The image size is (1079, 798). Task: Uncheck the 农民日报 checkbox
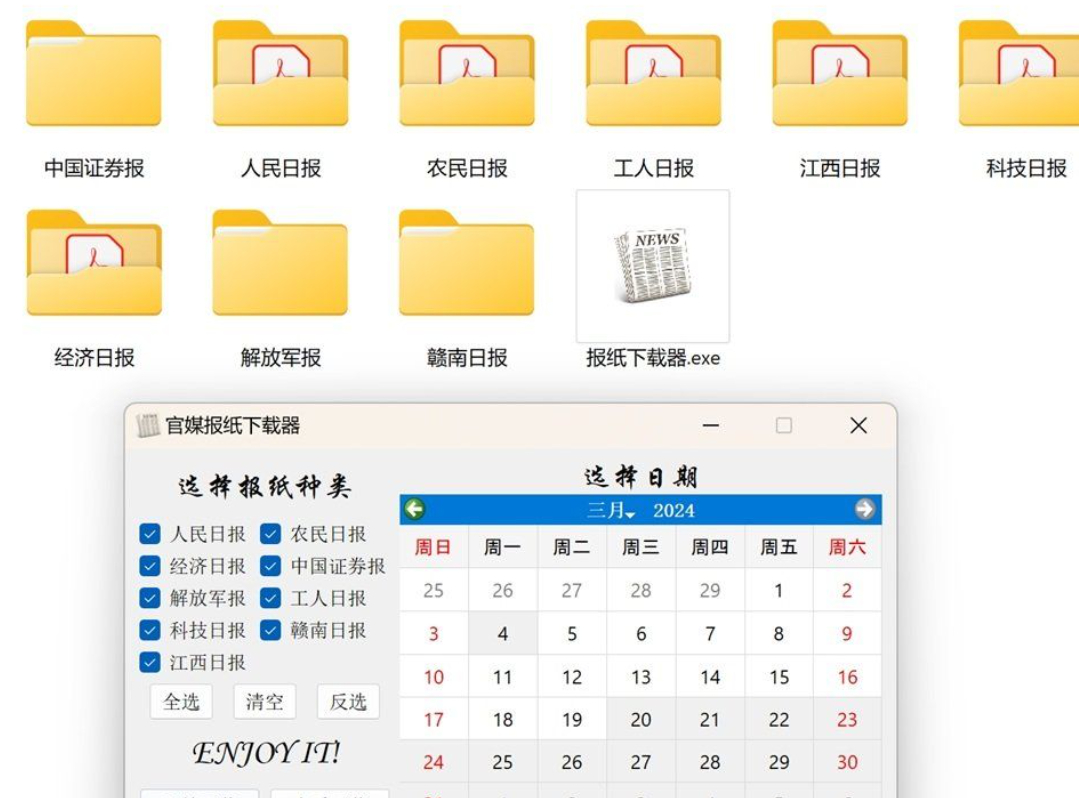point(270,534)
